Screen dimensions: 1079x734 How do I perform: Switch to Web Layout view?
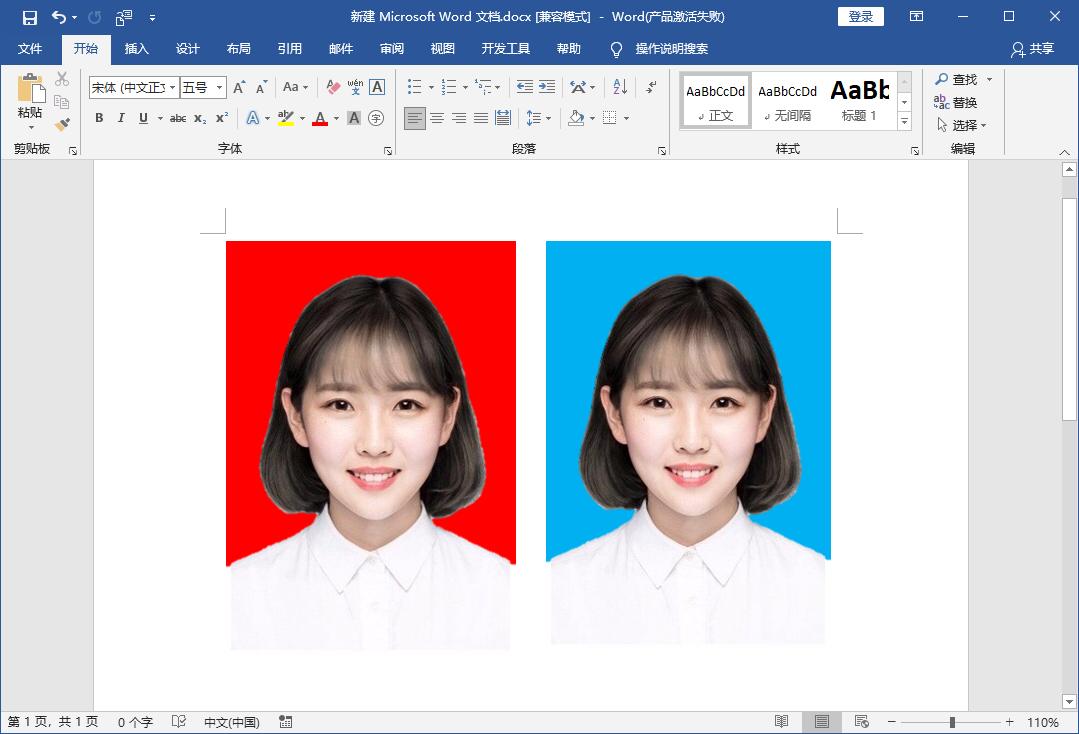click(862, 722)
